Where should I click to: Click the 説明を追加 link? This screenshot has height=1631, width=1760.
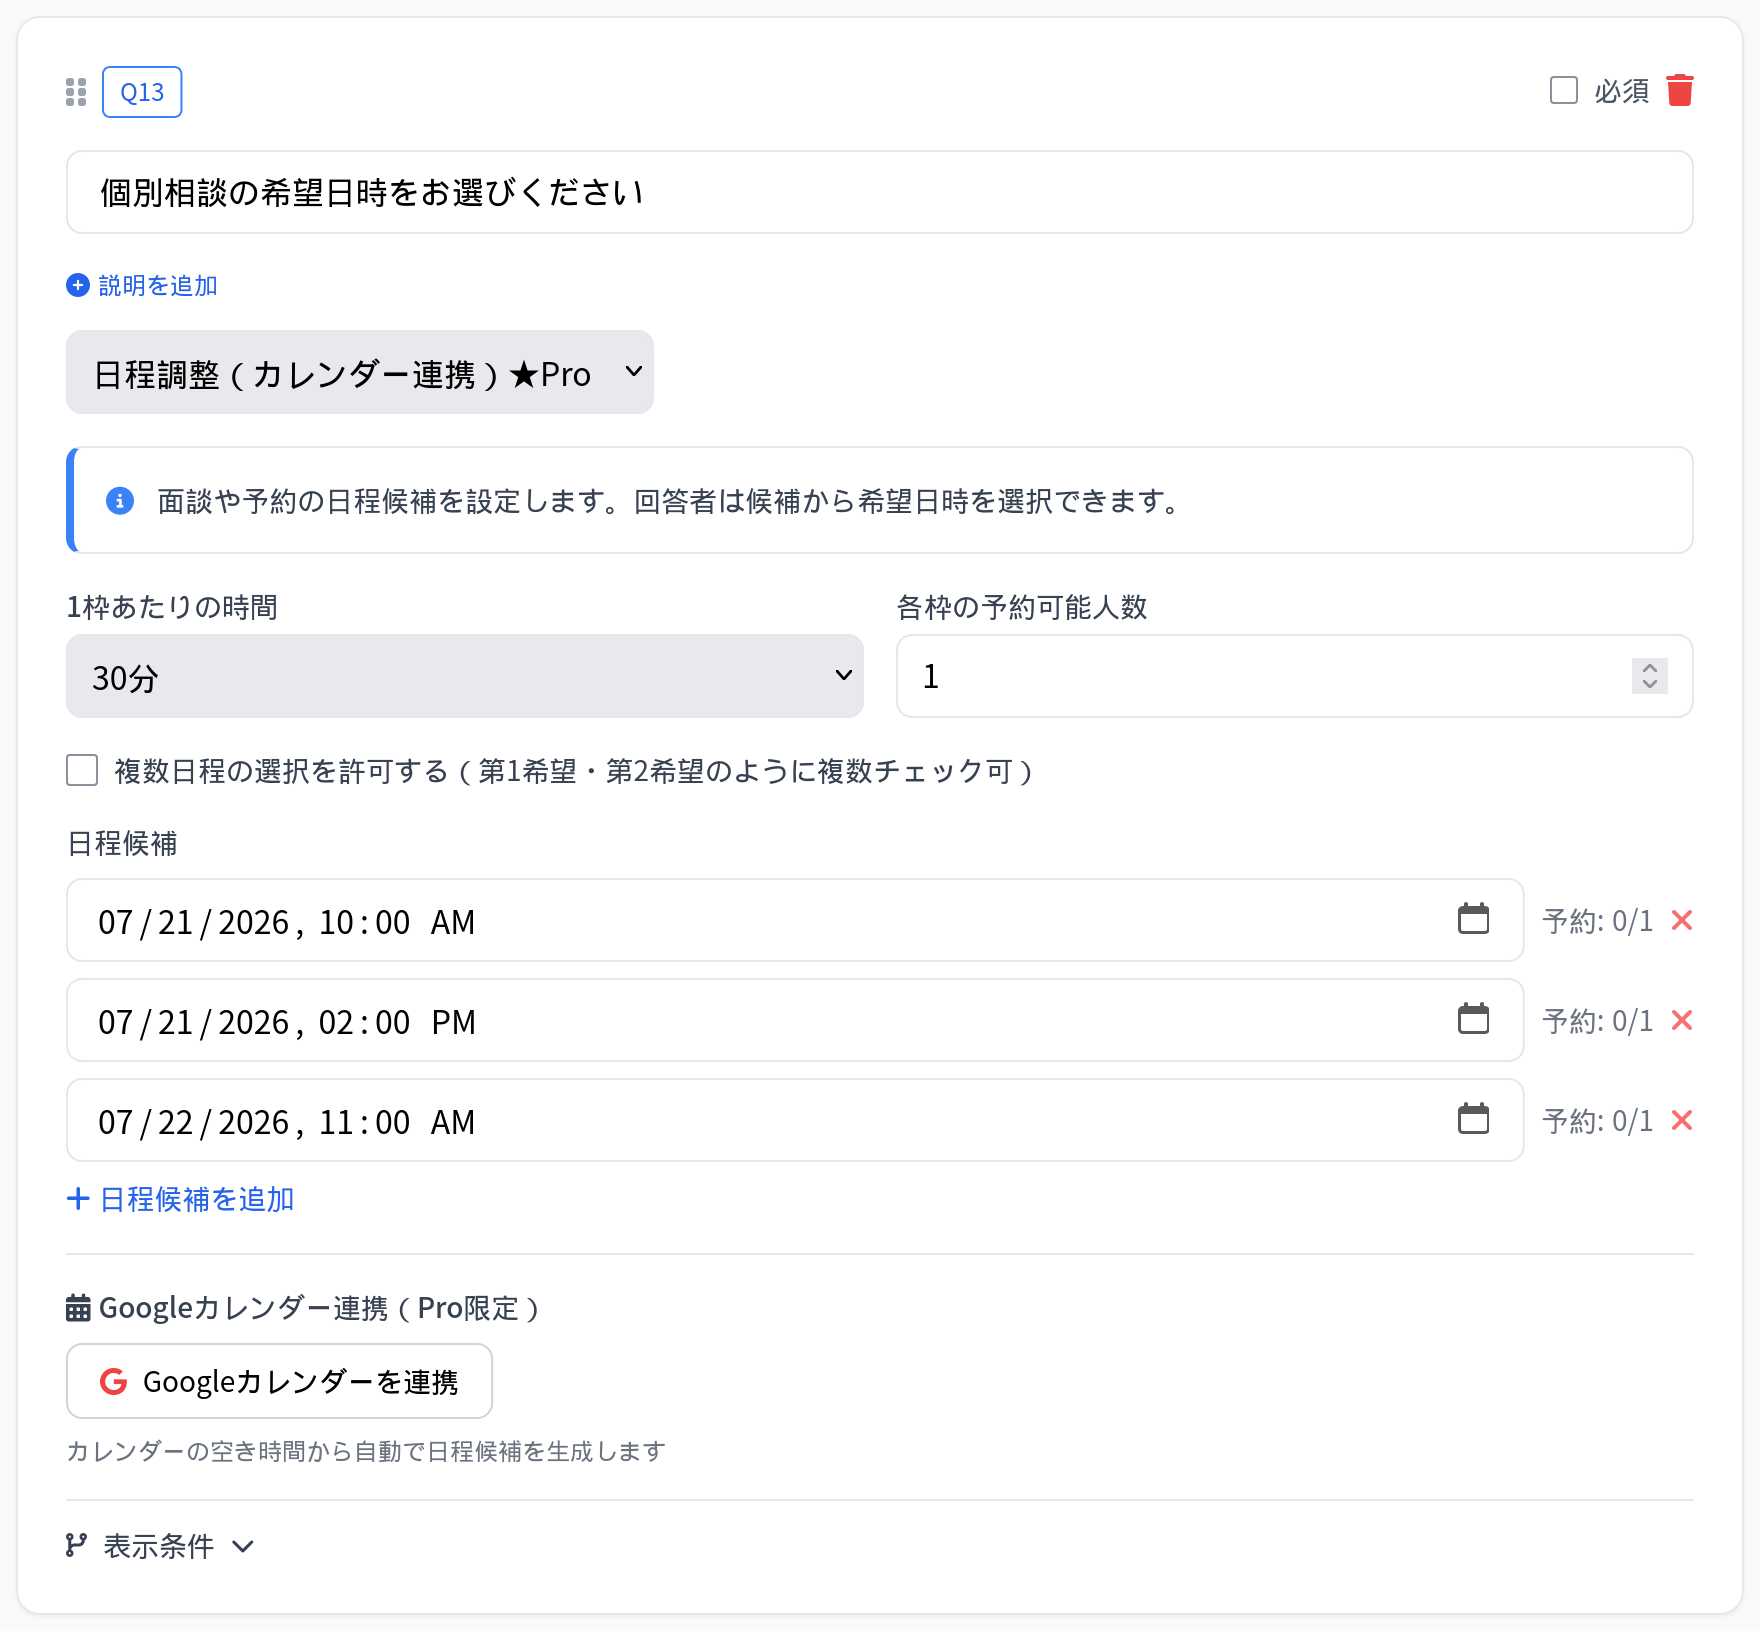pyautogui.click(x=142, y=286)
